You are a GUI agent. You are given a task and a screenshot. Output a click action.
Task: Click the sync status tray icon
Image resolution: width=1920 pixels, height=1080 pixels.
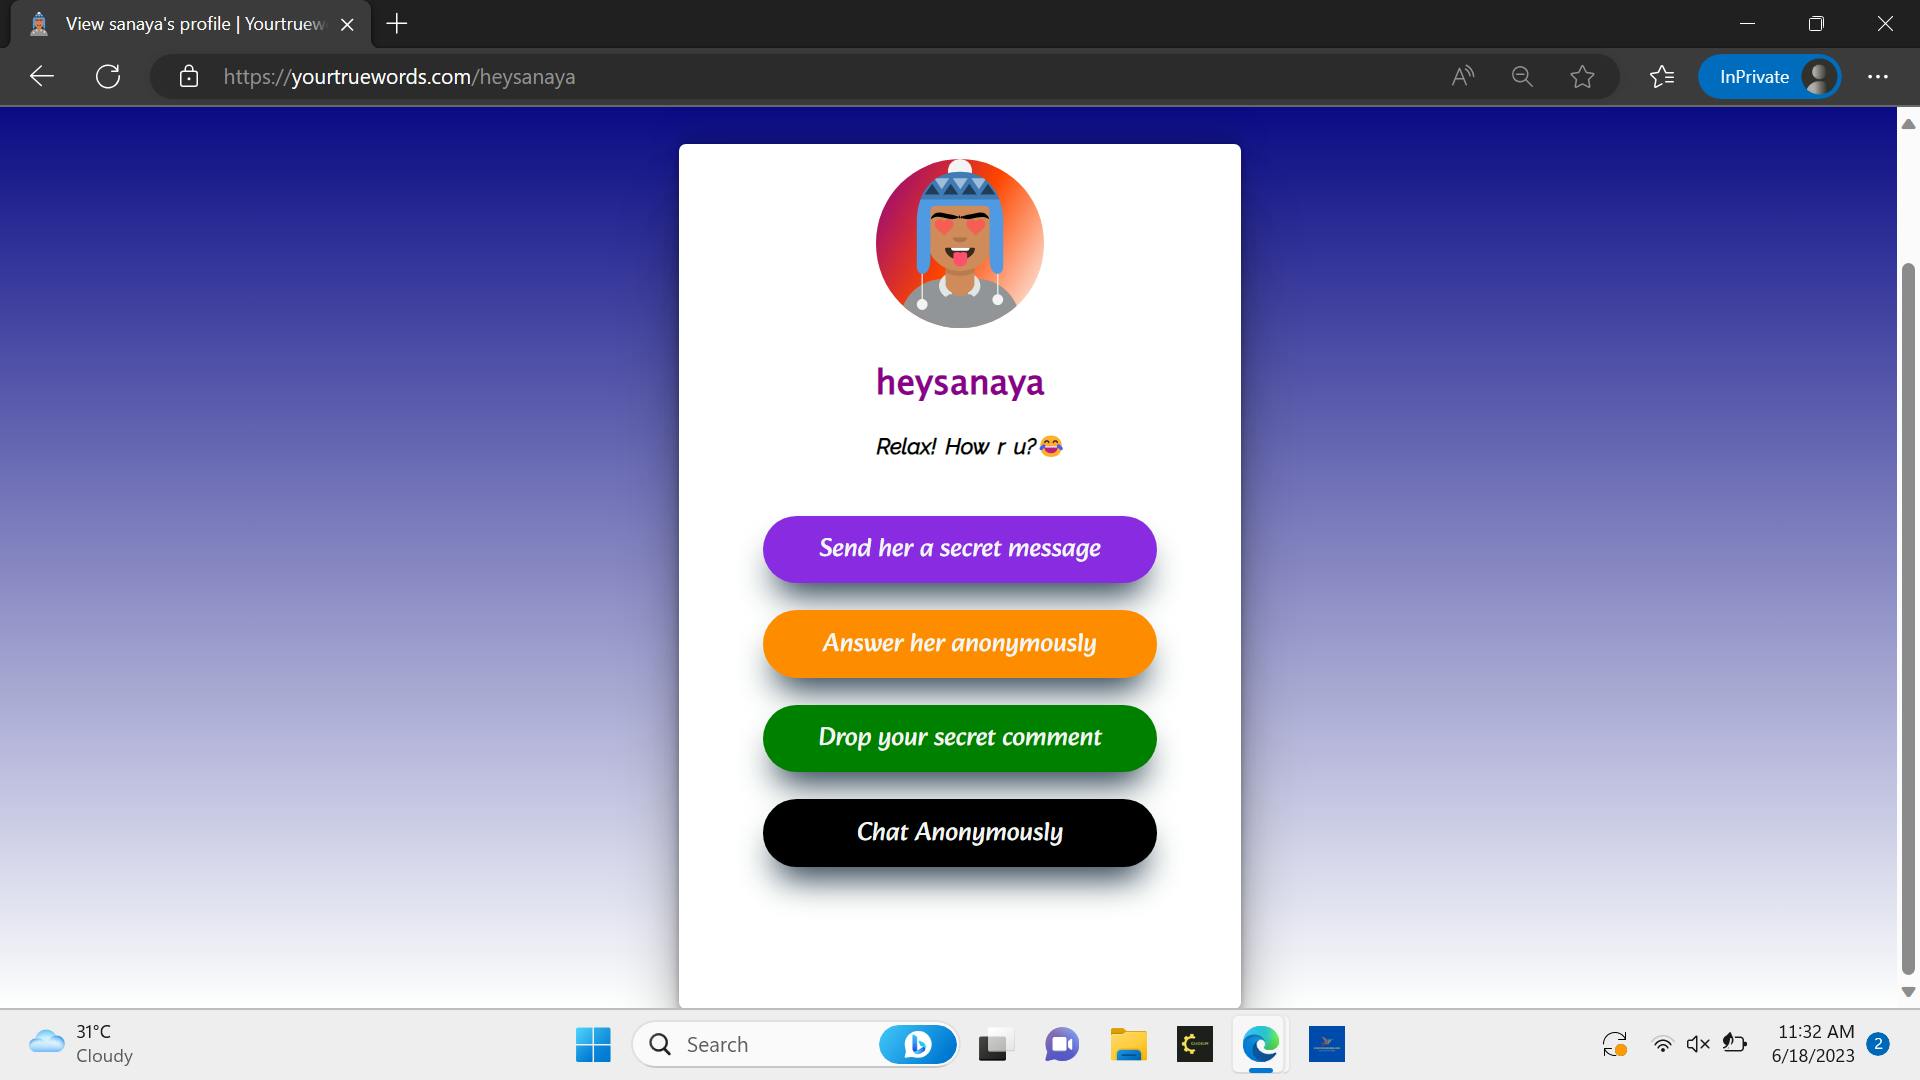[x=1614, y=1045]
